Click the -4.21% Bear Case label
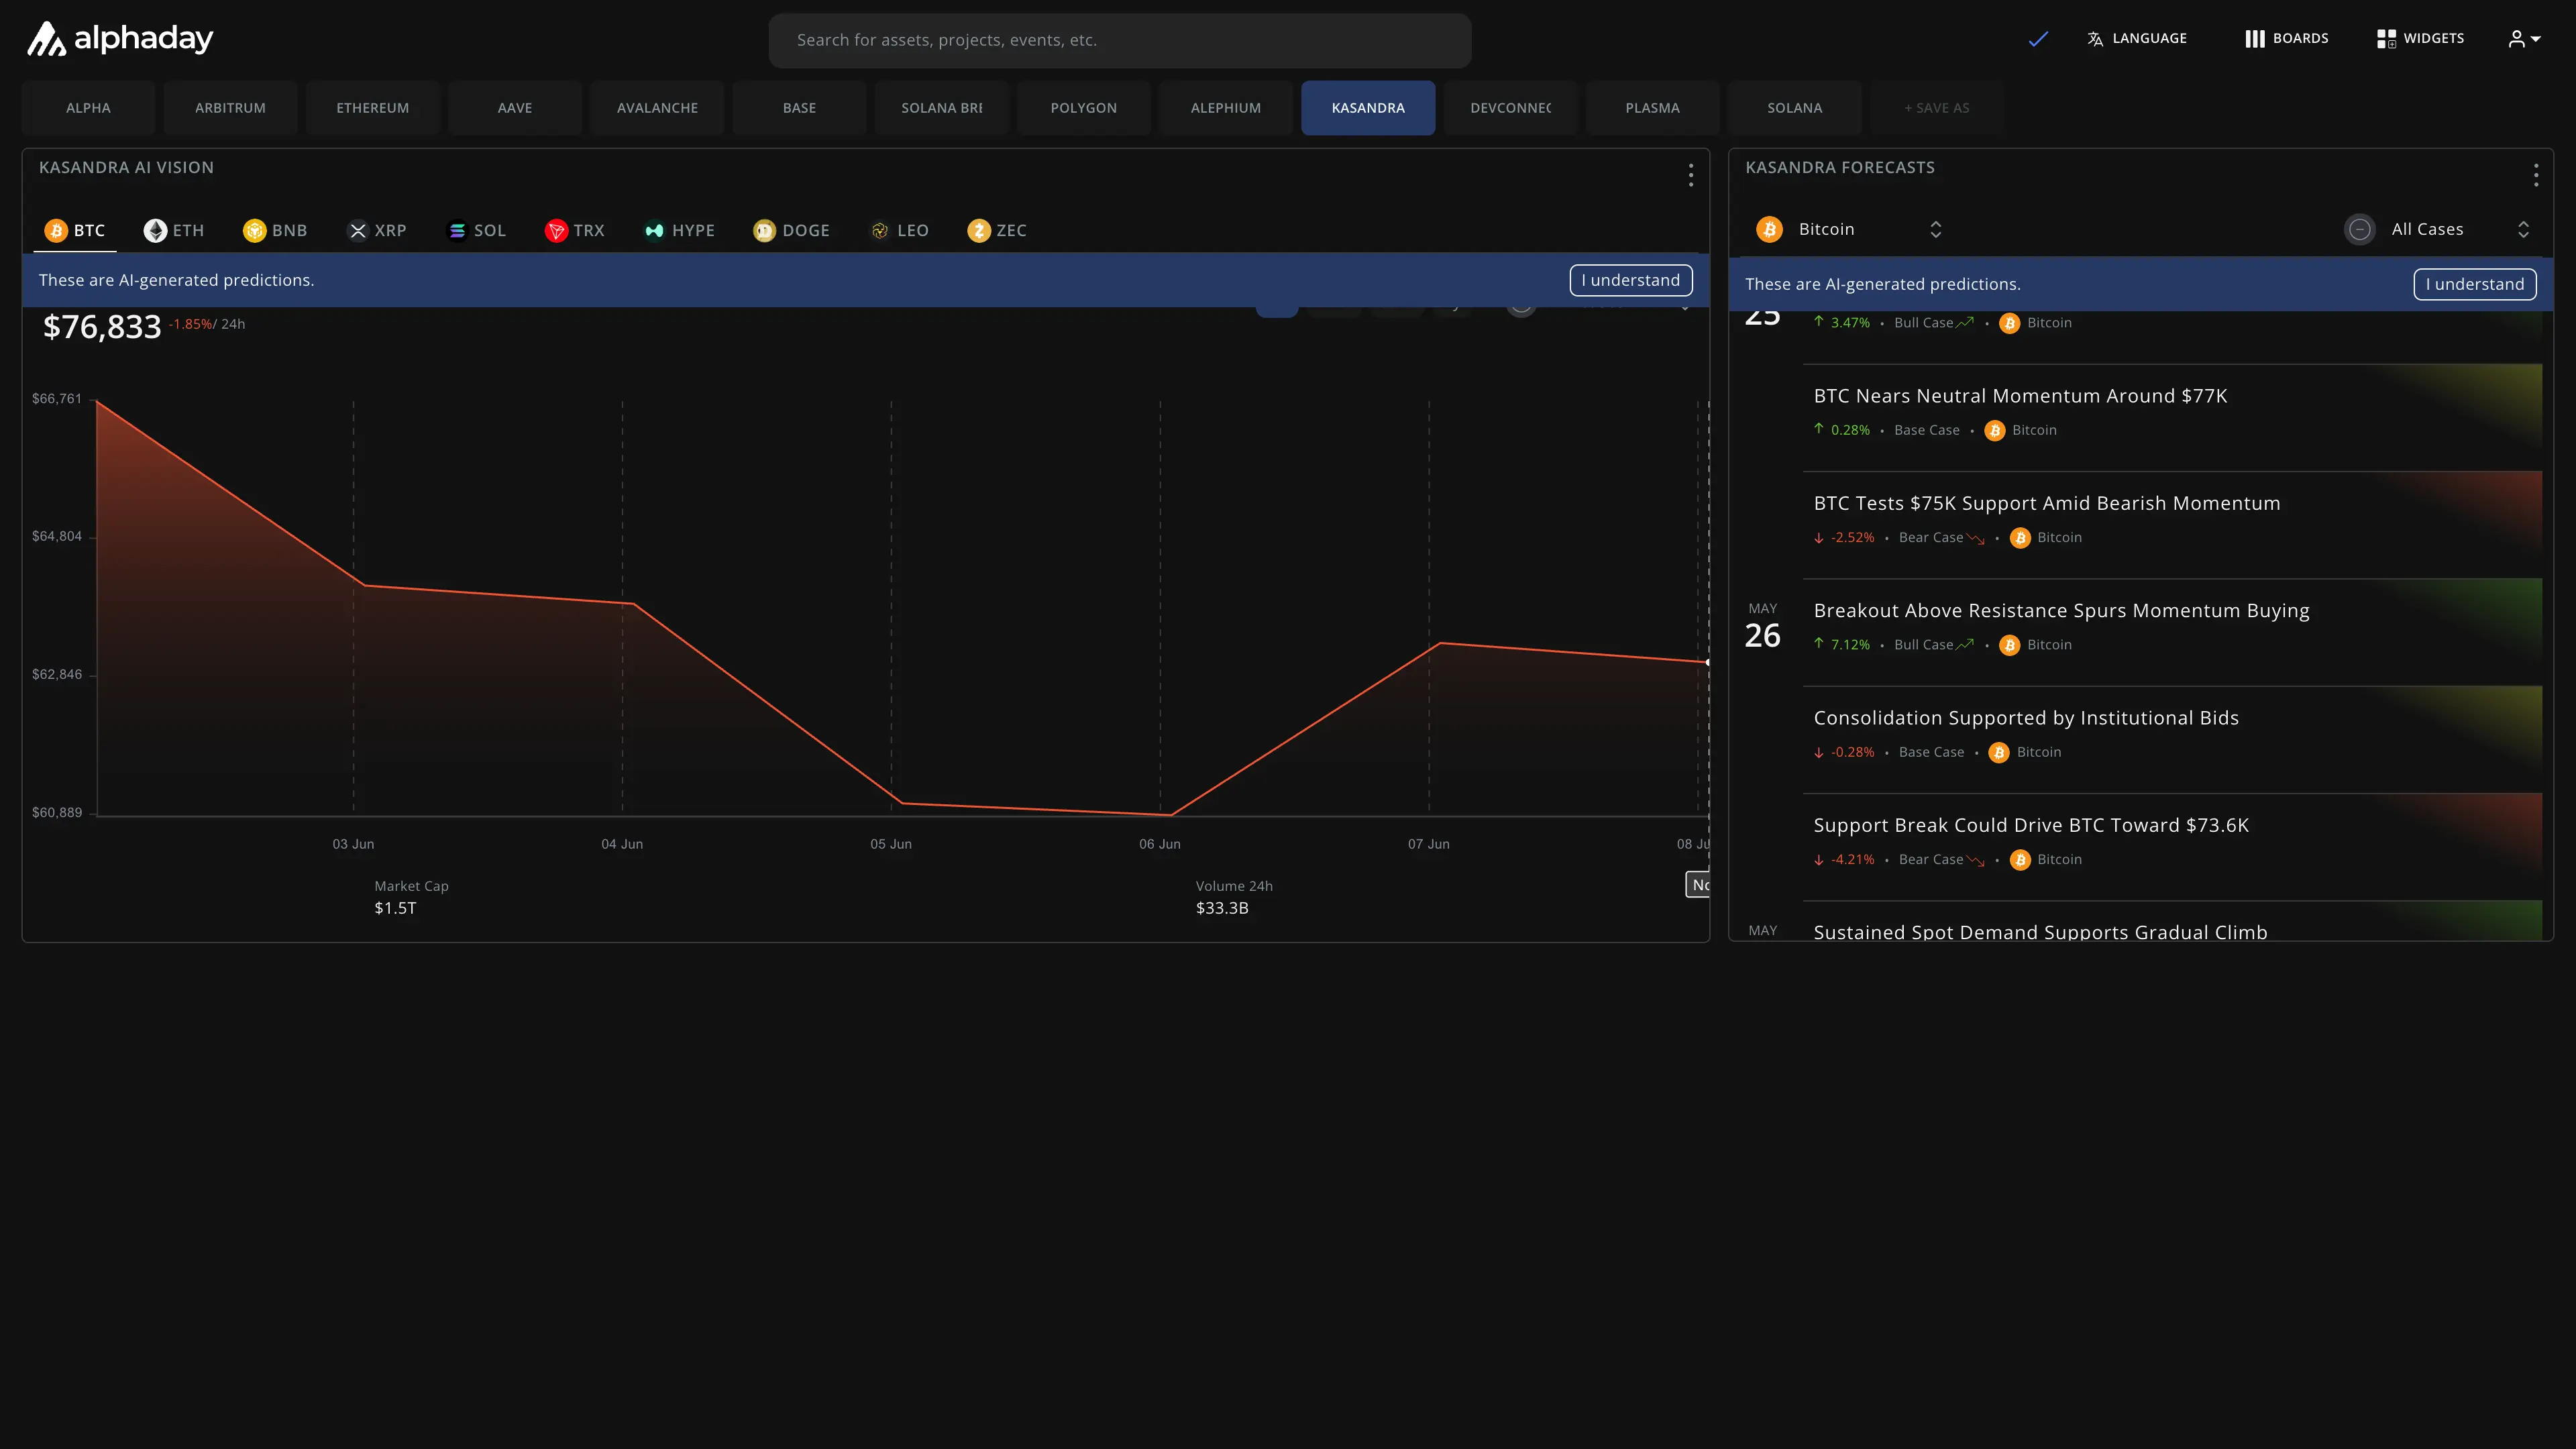 coord(1931,860)
